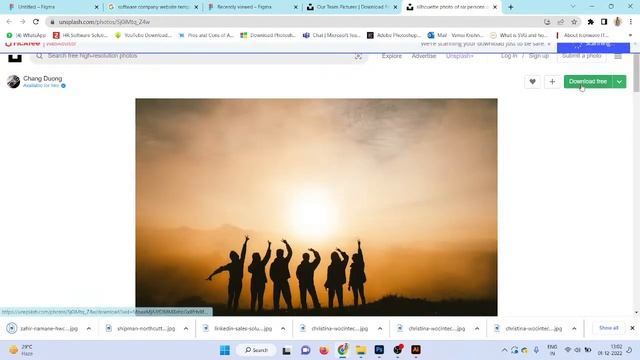Screen dimensions: 640x360
Task: Open Firefox from the taskbar
Action: (x=324, y=350)
